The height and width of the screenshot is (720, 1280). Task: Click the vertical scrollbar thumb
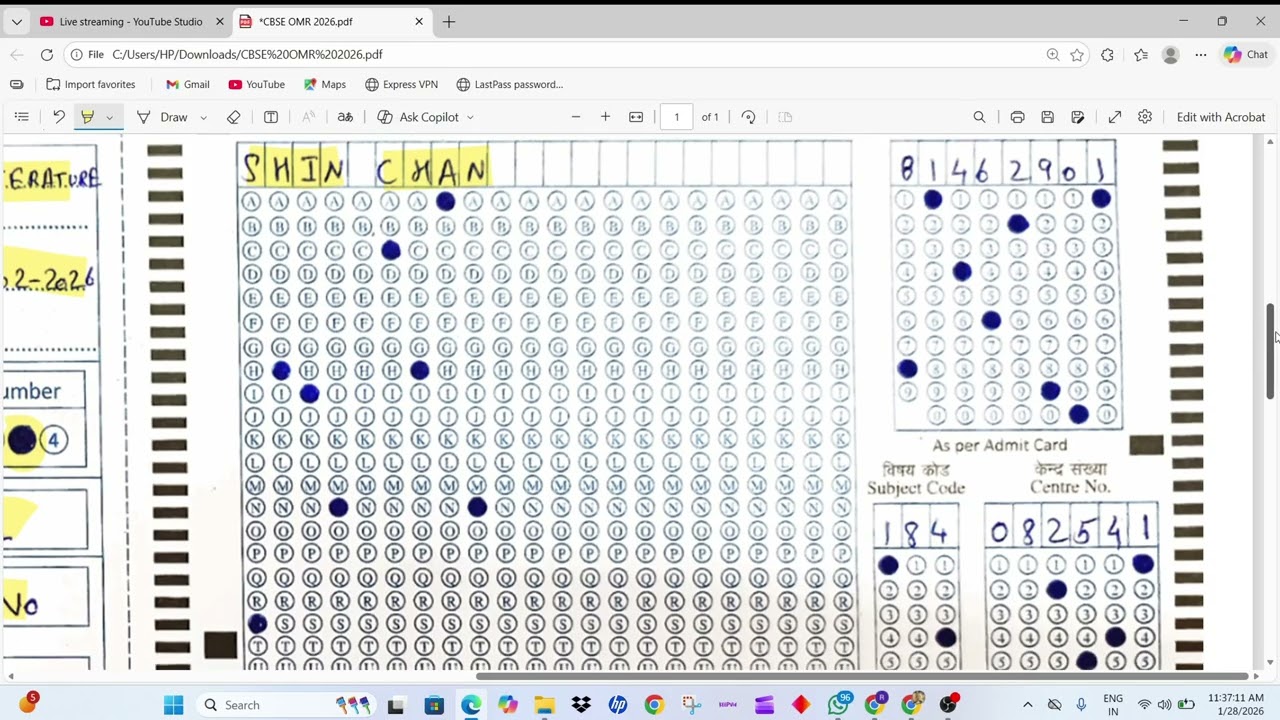point(1270,350)
